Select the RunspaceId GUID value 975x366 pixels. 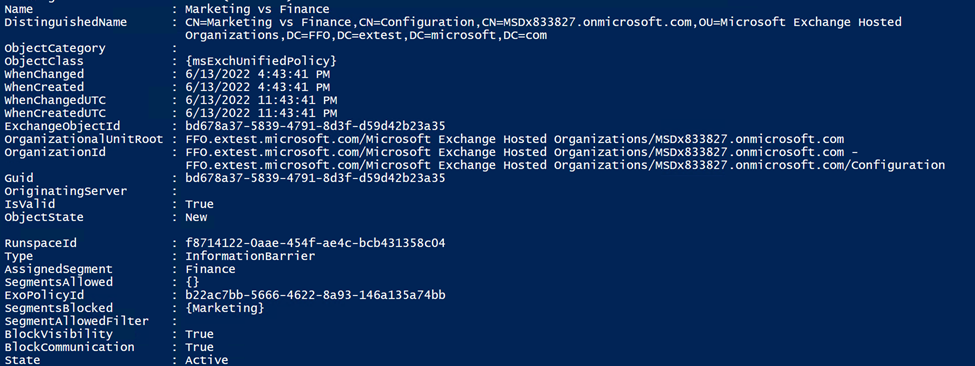[x=315, y=243]
